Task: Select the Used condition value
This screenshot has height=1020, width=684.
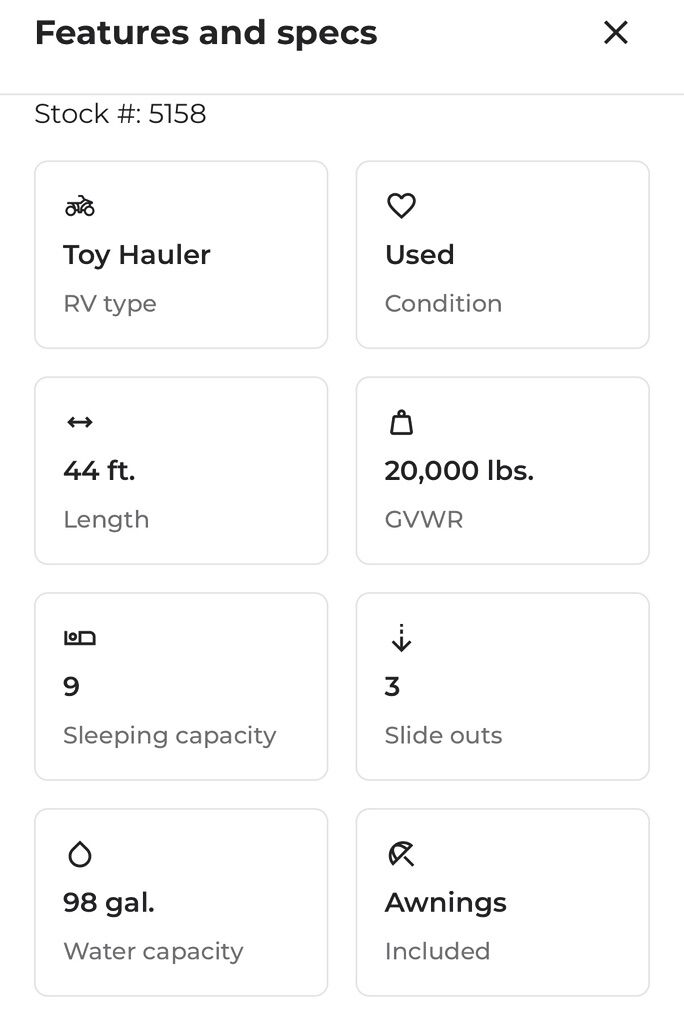Action: 420,255
